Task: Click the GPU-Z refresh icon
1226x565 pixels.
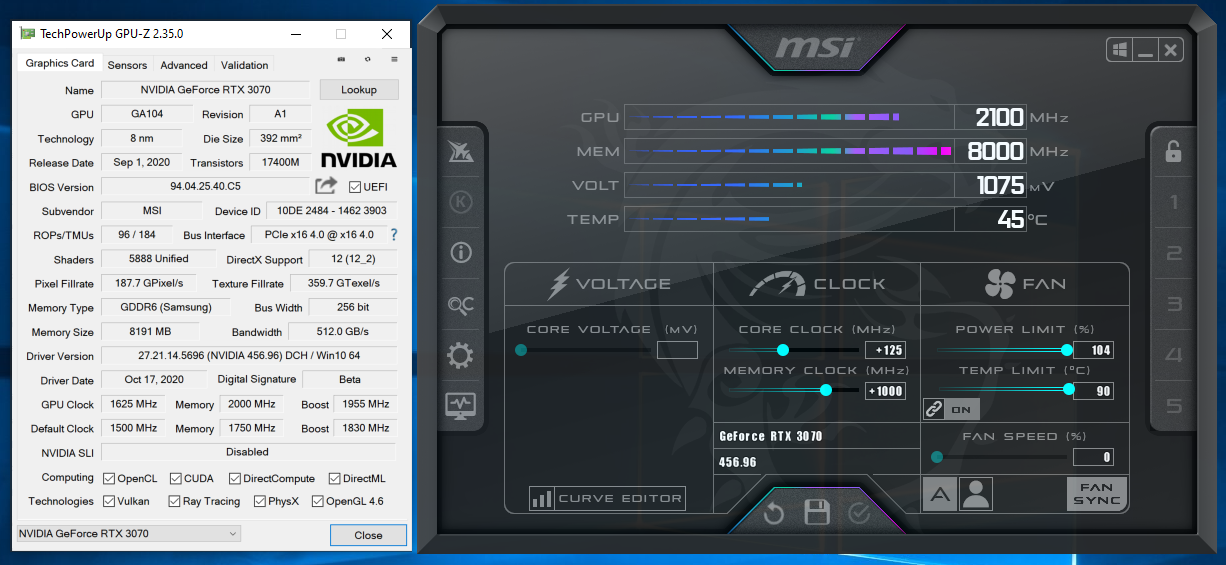Action: tap(368, 59)
